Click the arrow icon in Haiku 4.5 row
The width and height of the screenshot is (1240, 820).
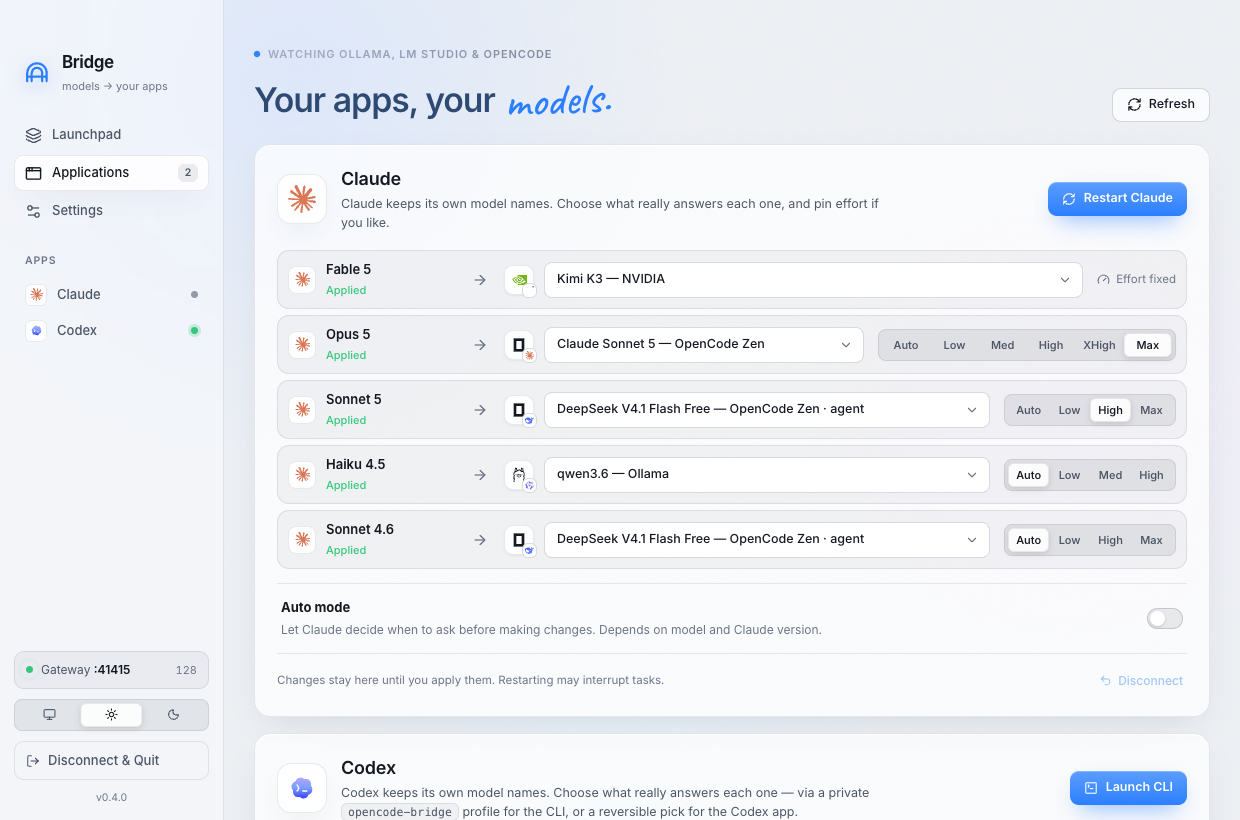(x=480, y=474)
